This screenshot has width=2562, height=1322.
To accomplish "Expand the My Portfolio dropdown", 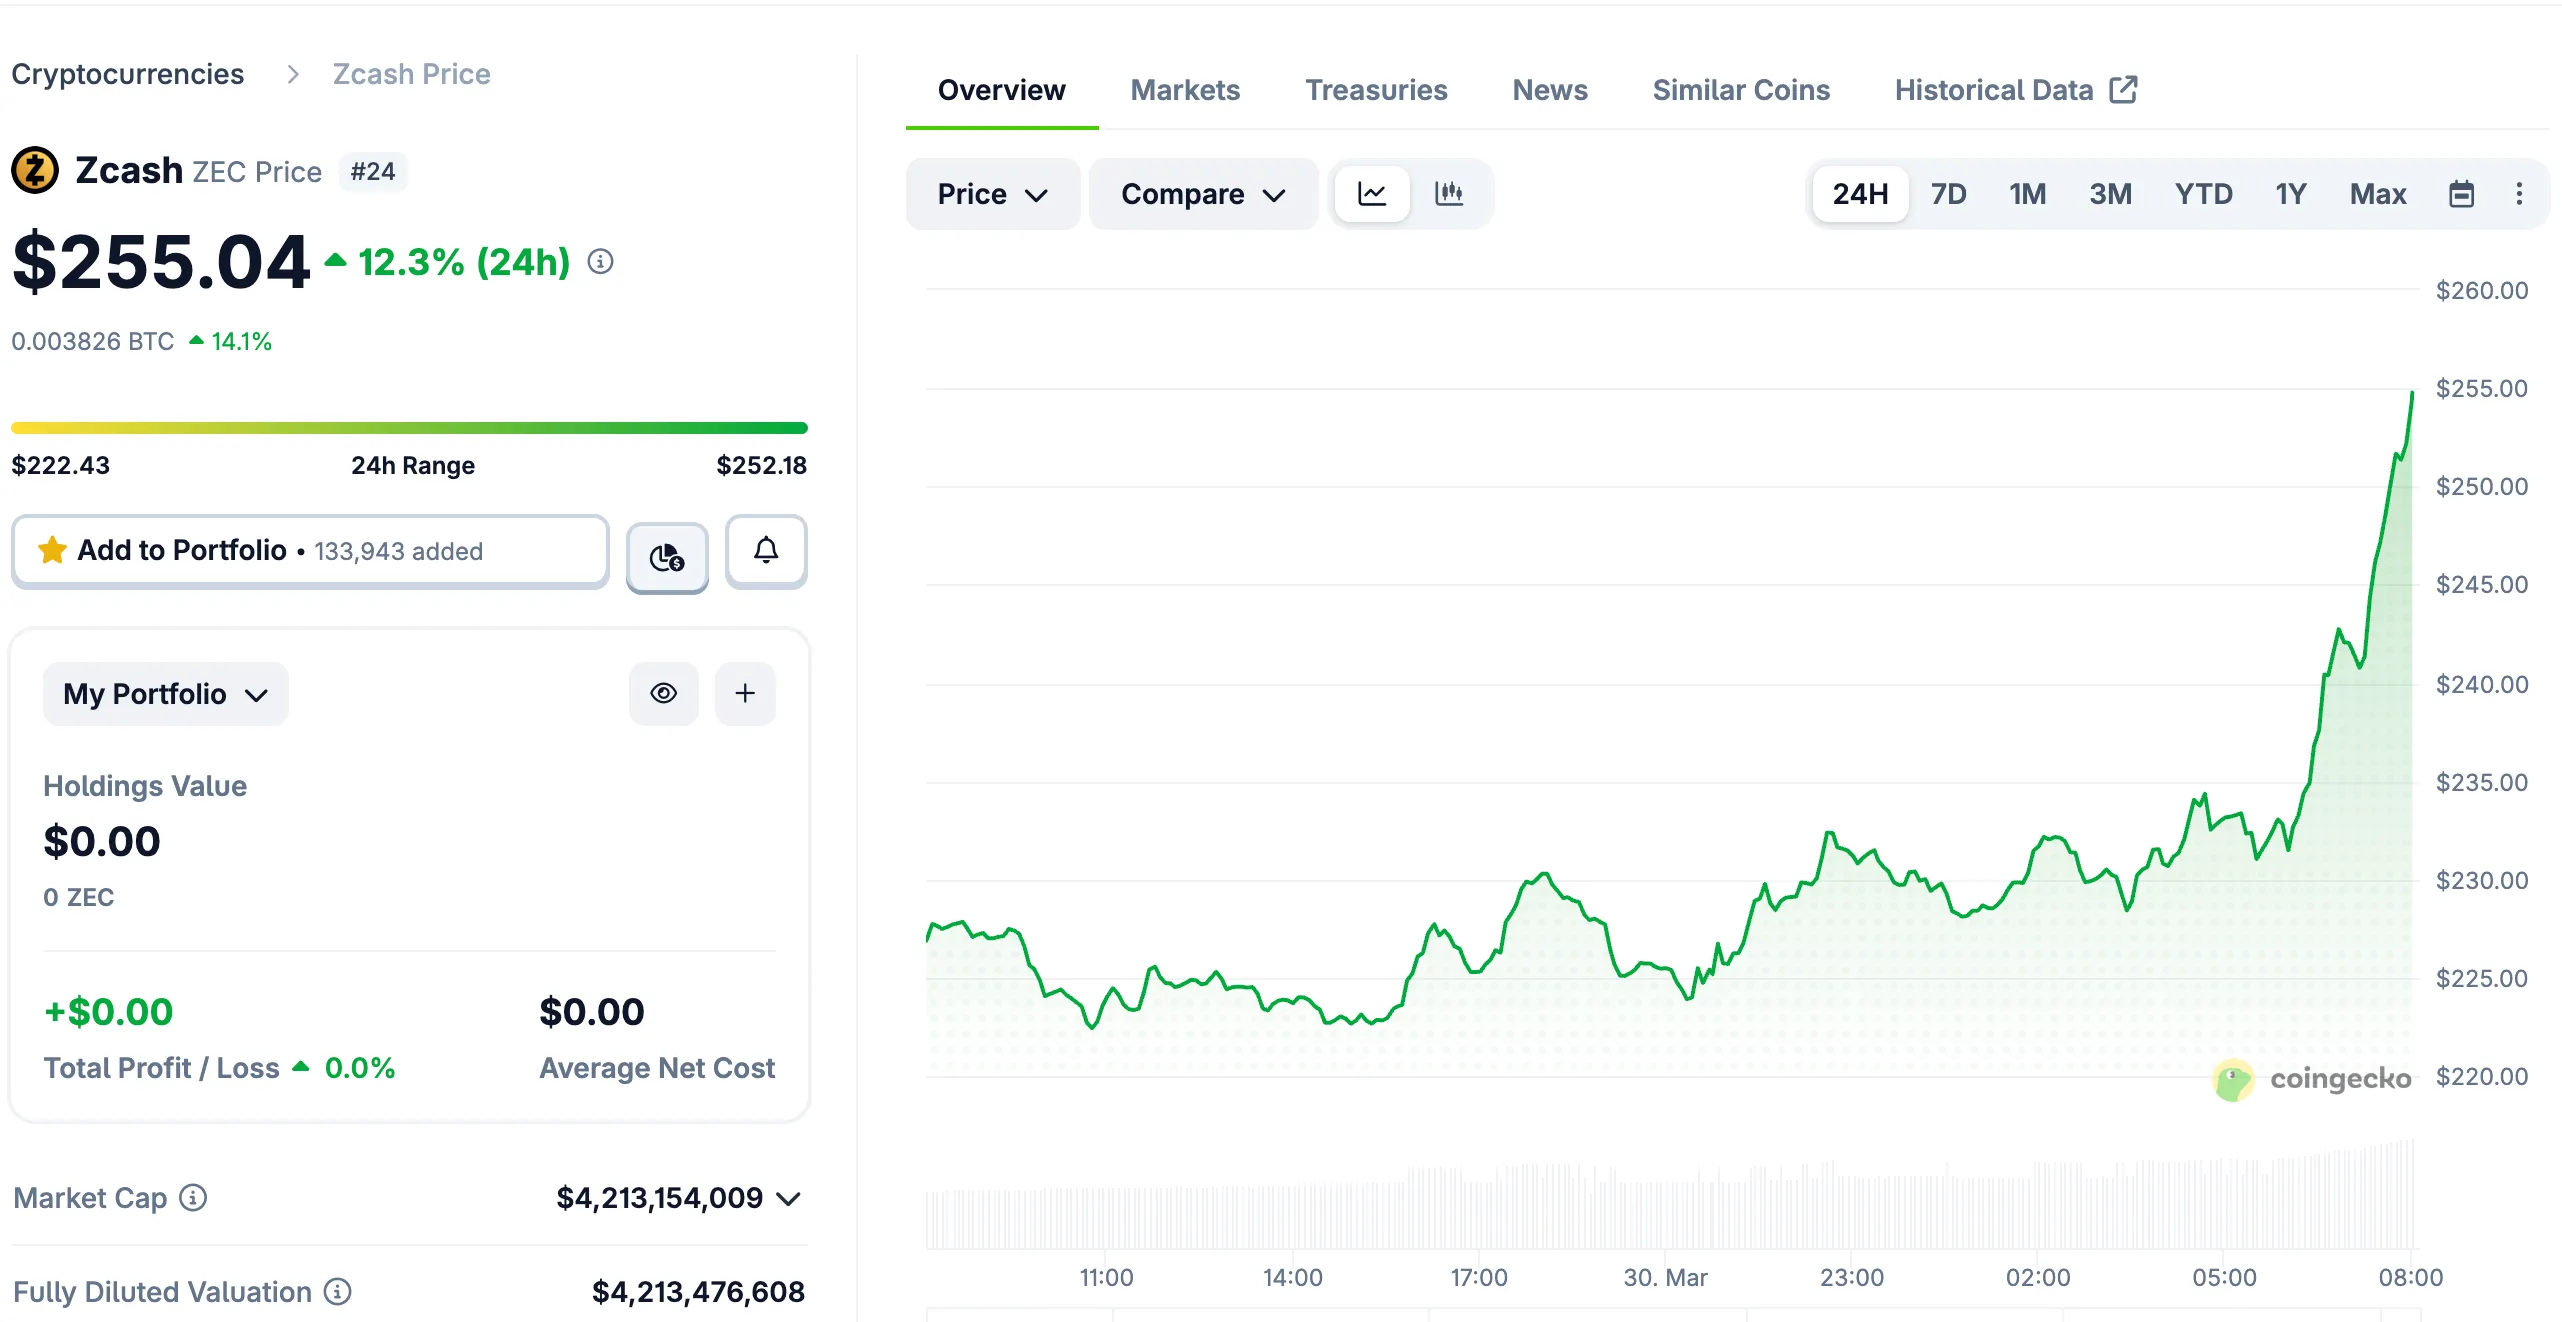I will pyautogui.click(x=165, y=694).
